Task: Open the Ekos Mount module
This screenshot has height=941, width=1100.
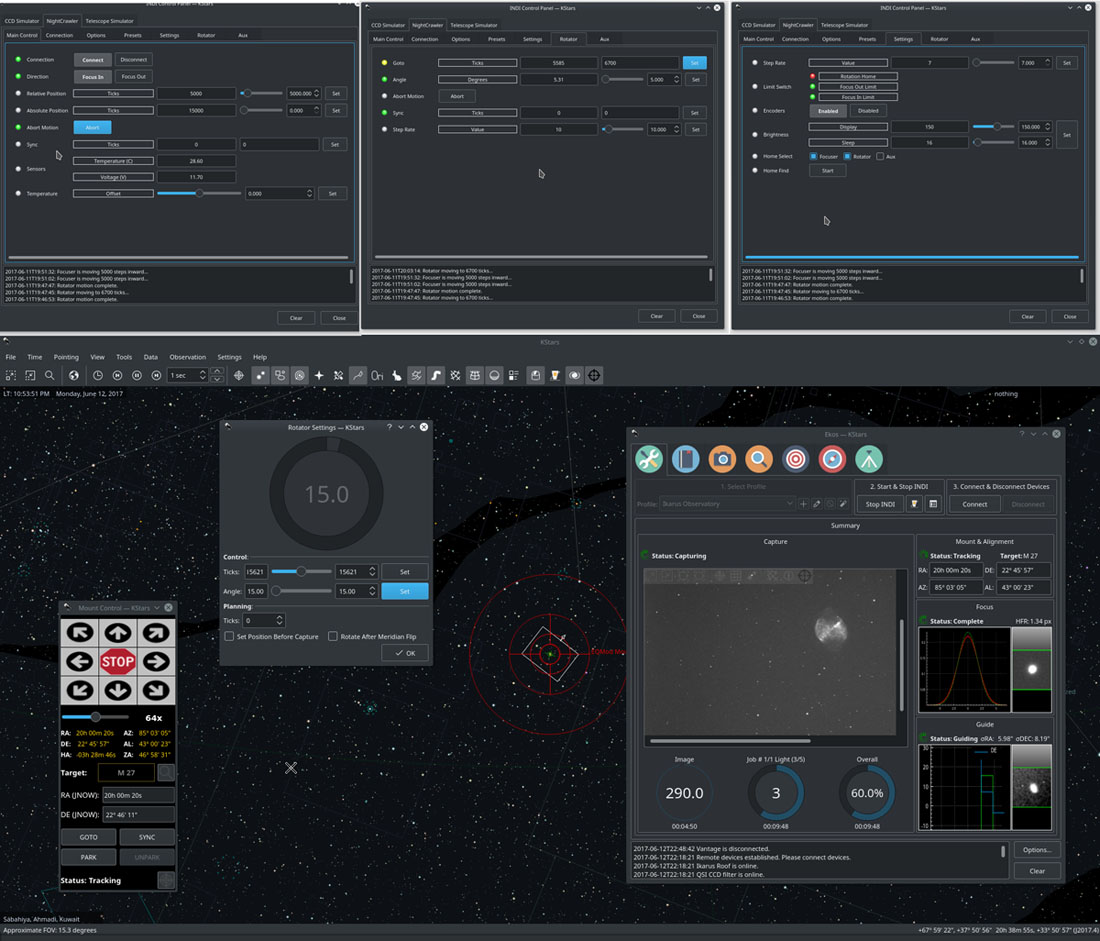Action: click(x=869, y=459)
